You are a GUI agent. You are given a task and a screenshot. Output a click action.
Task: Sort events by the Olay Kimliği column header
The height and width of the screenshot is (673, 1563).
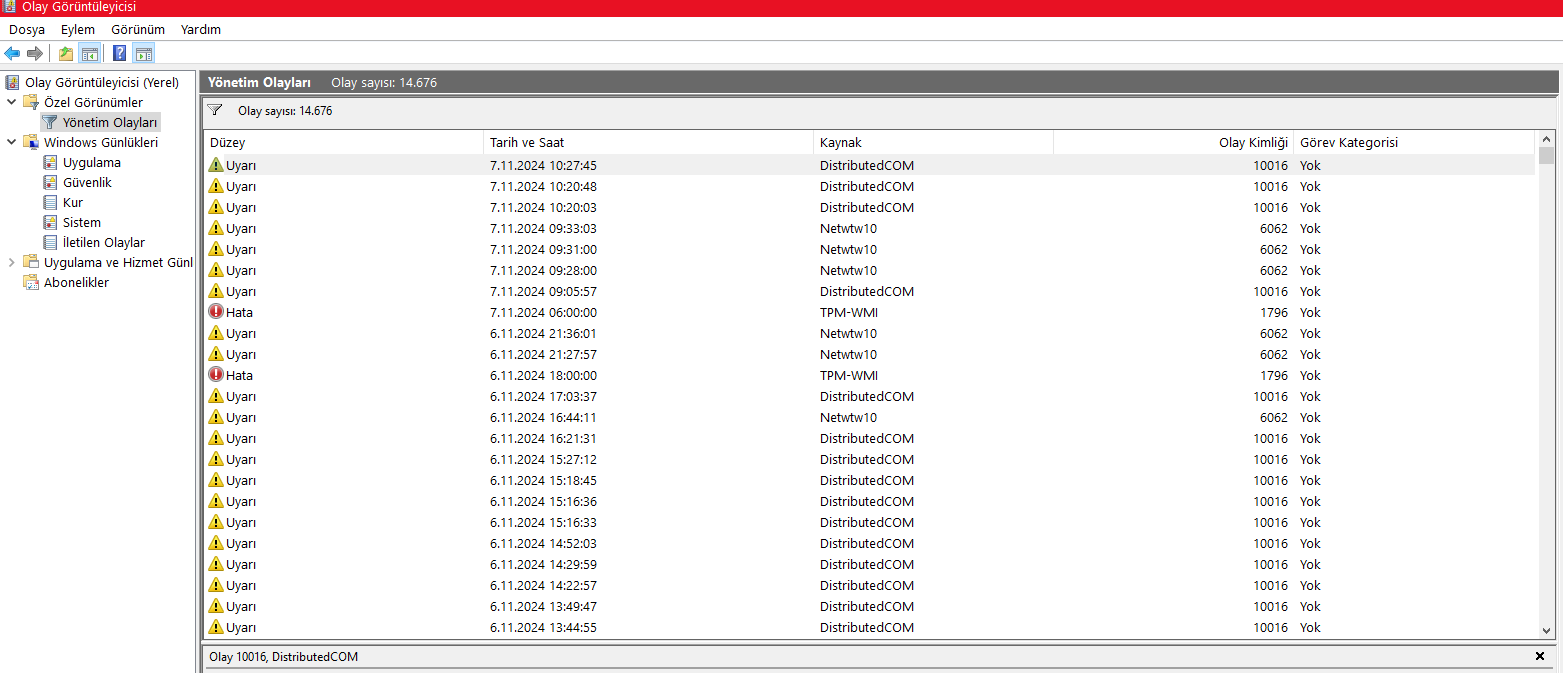point(1173,142)
